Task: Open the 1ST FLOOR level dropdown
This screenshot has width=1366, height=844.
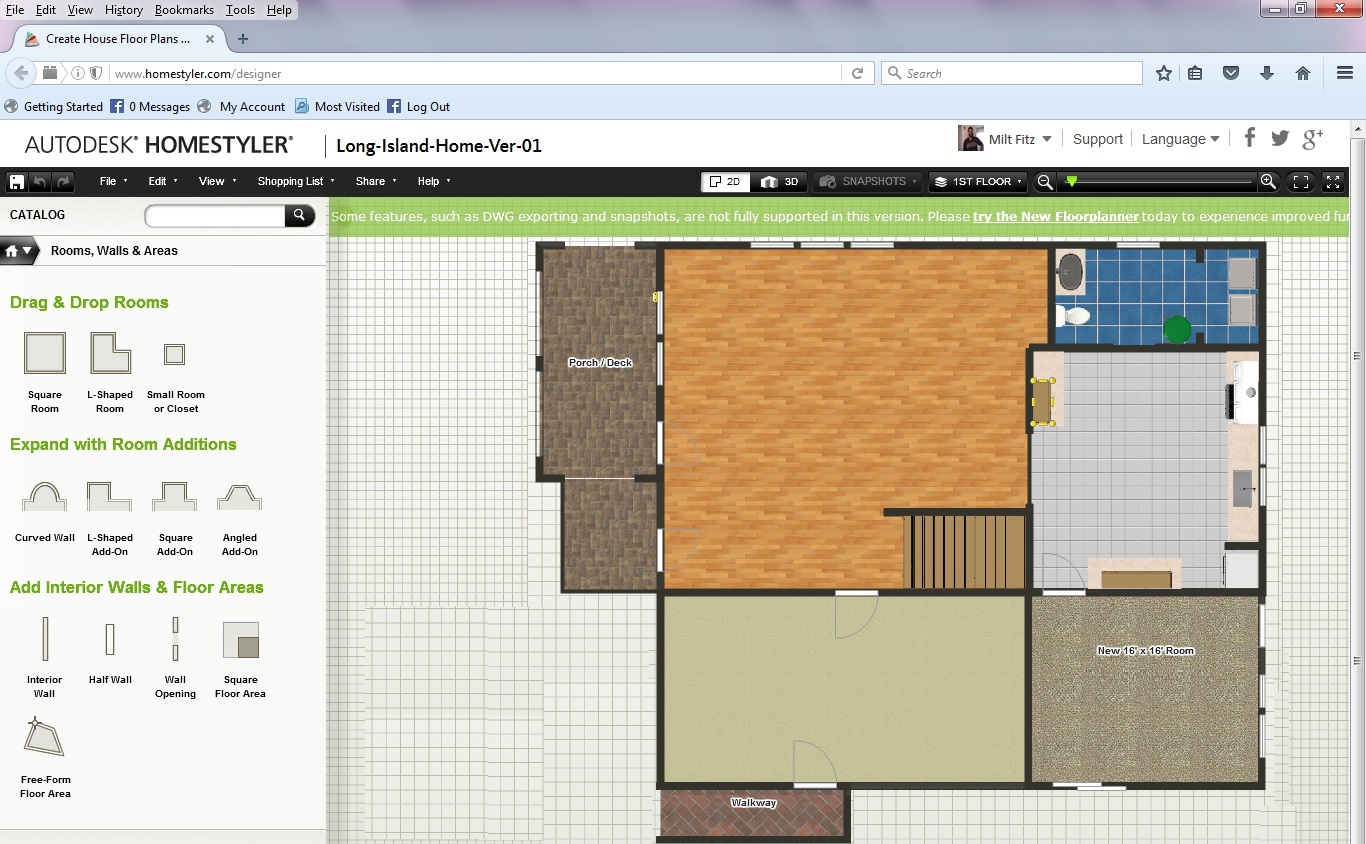Action: click(x=978, y=182)
